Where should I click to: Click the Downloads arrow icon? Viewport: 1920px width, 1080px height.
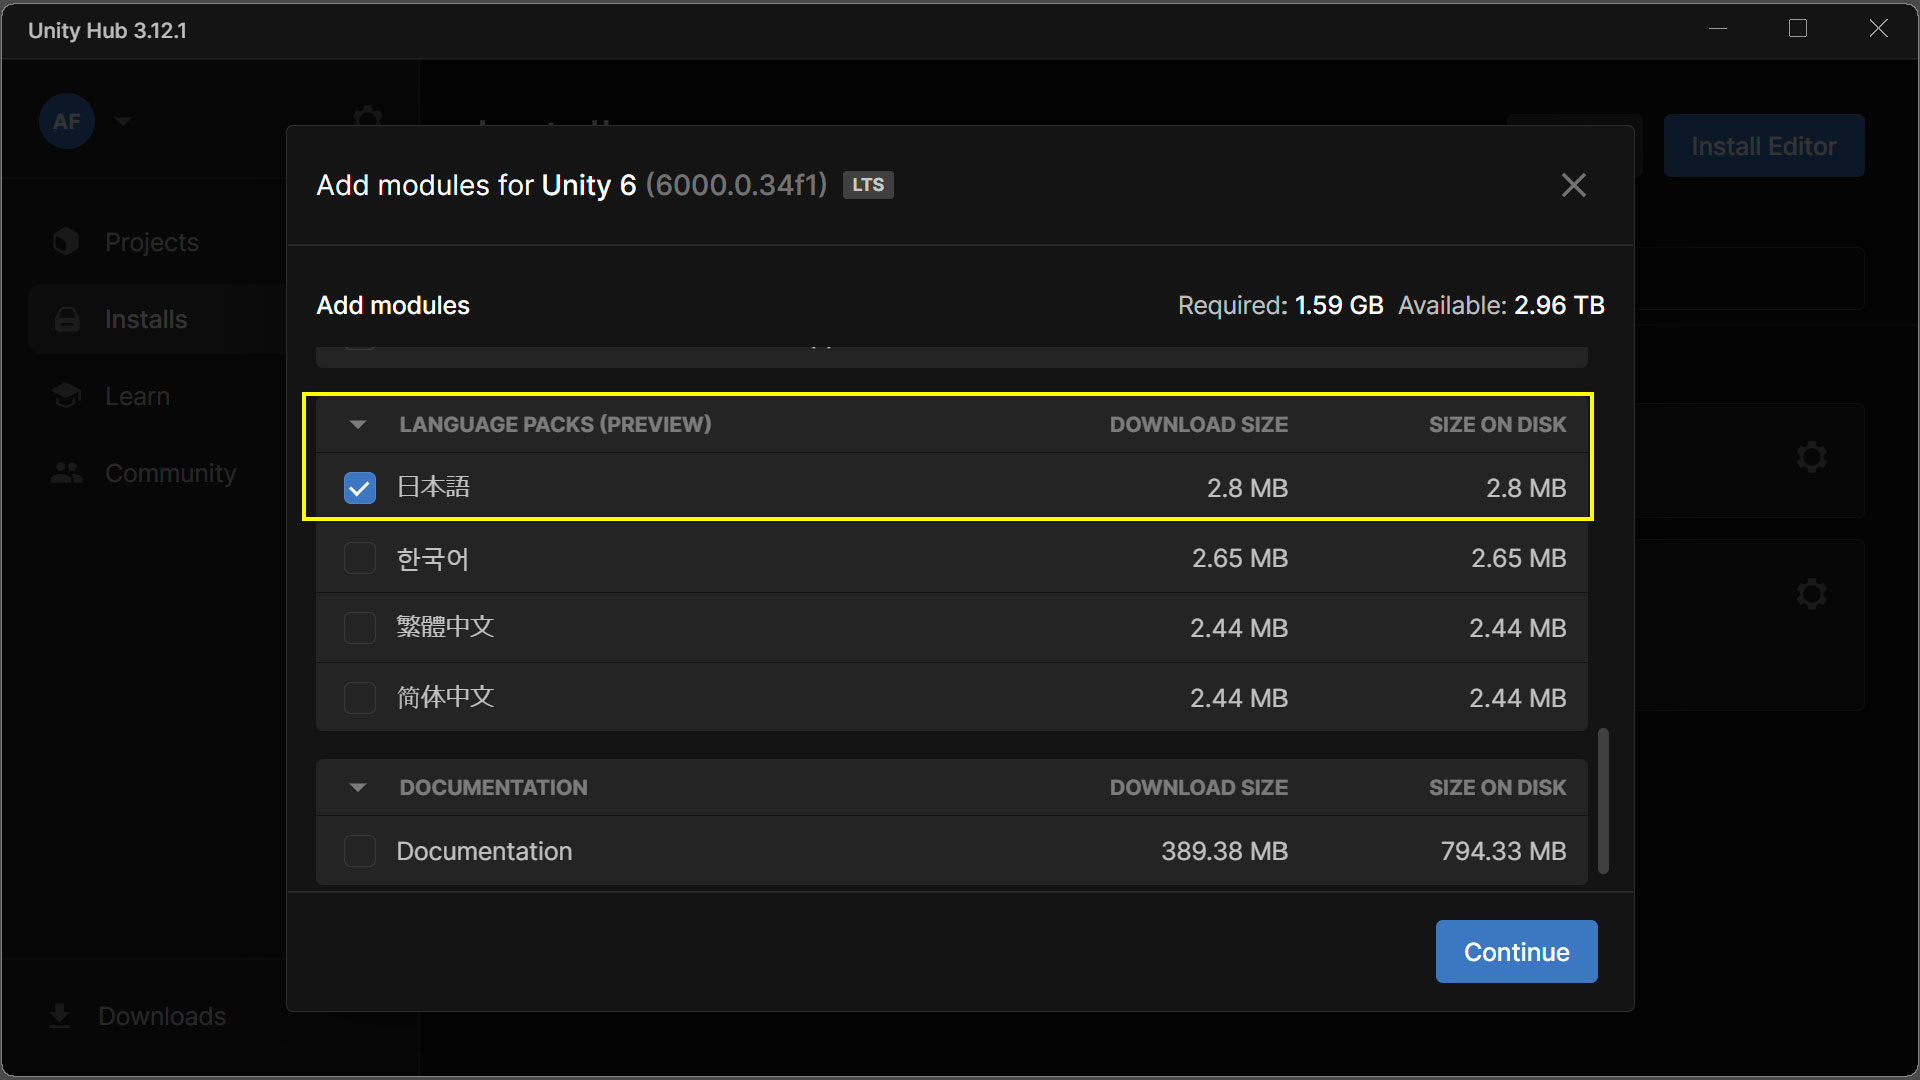point(60,1016)
